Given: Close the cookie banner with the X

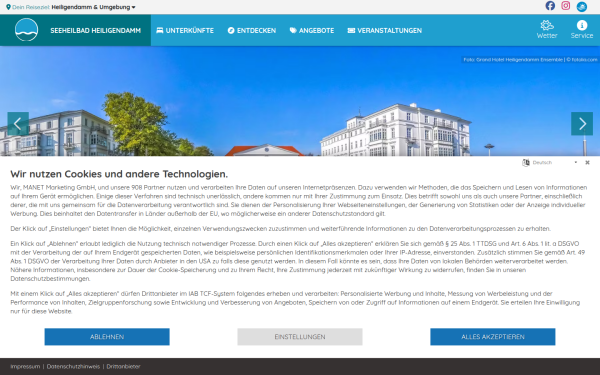Looking at the screenshot, I should coord(587,163).
